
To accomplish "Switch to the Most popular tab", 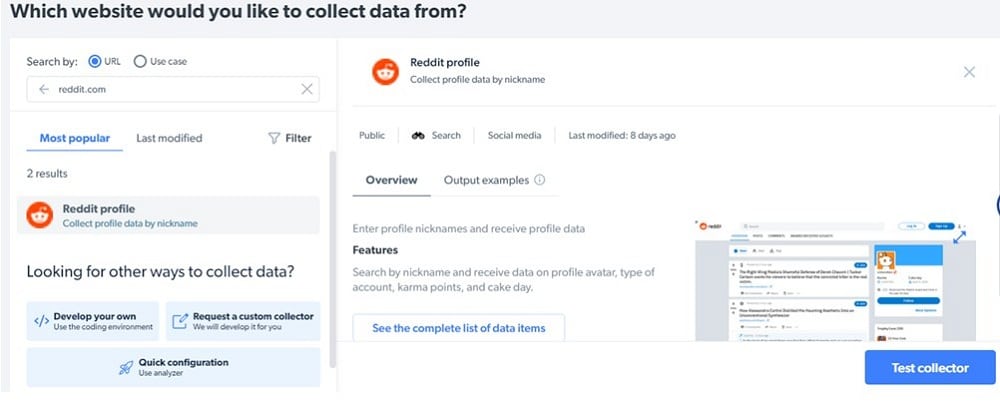I will point(75,138).
